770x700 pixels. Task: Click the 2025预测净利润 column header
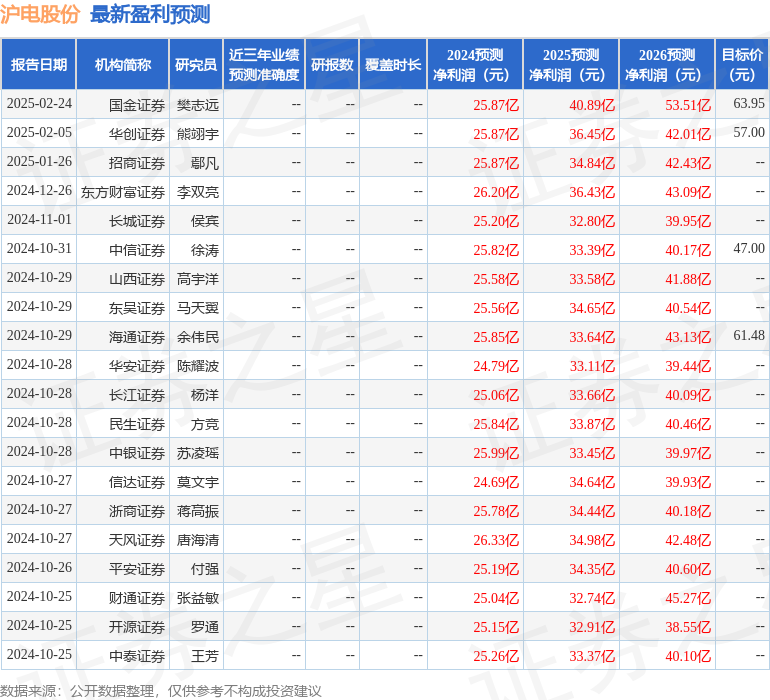(571, 64)
